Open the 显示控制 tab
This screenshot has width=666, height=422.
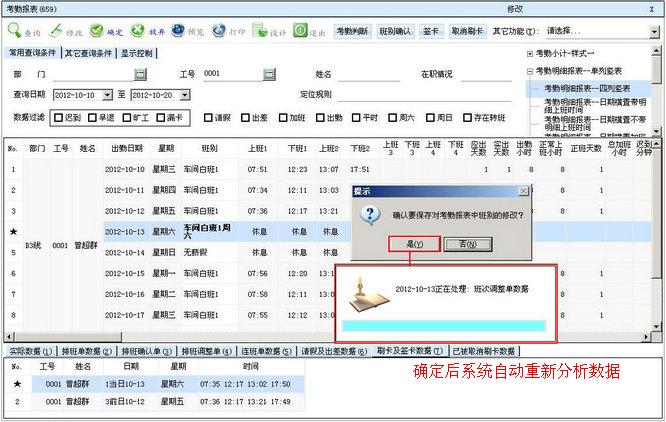point(137,53)
